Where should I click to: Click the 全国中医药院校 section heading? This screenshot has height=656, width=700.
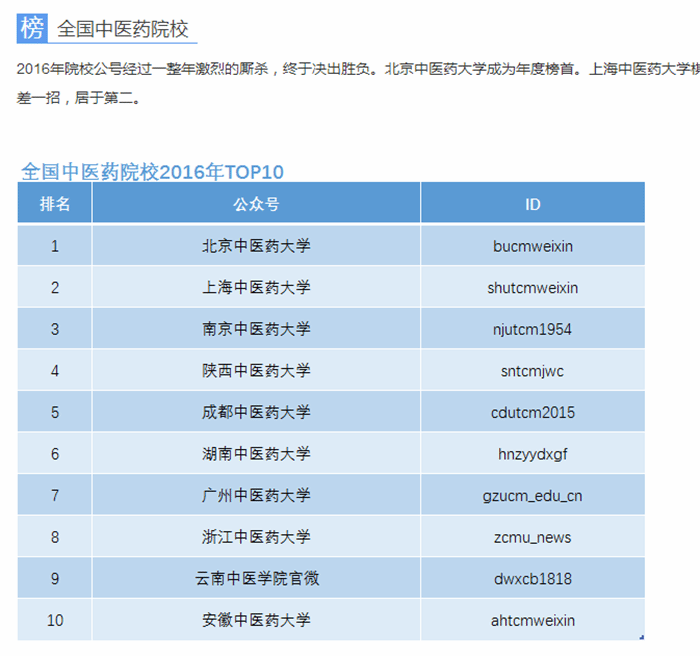pos(123,29)
